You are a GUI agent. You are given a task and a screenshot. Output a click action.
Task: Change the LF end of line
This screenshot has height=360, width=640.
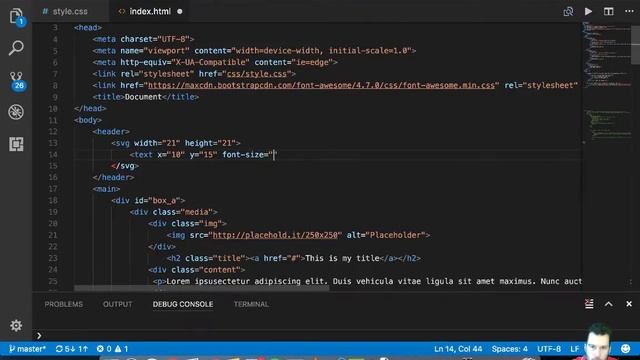575,349
